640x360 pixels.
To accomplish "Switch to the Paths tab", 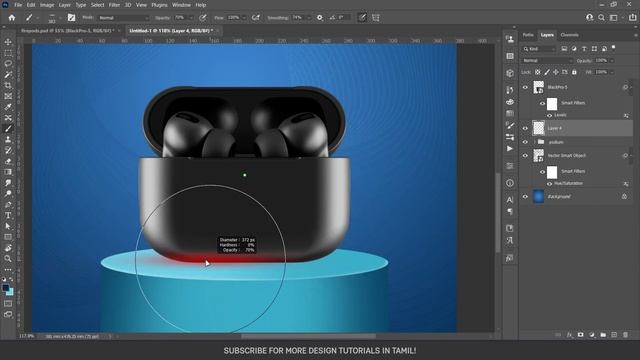I will pos(528,35).
